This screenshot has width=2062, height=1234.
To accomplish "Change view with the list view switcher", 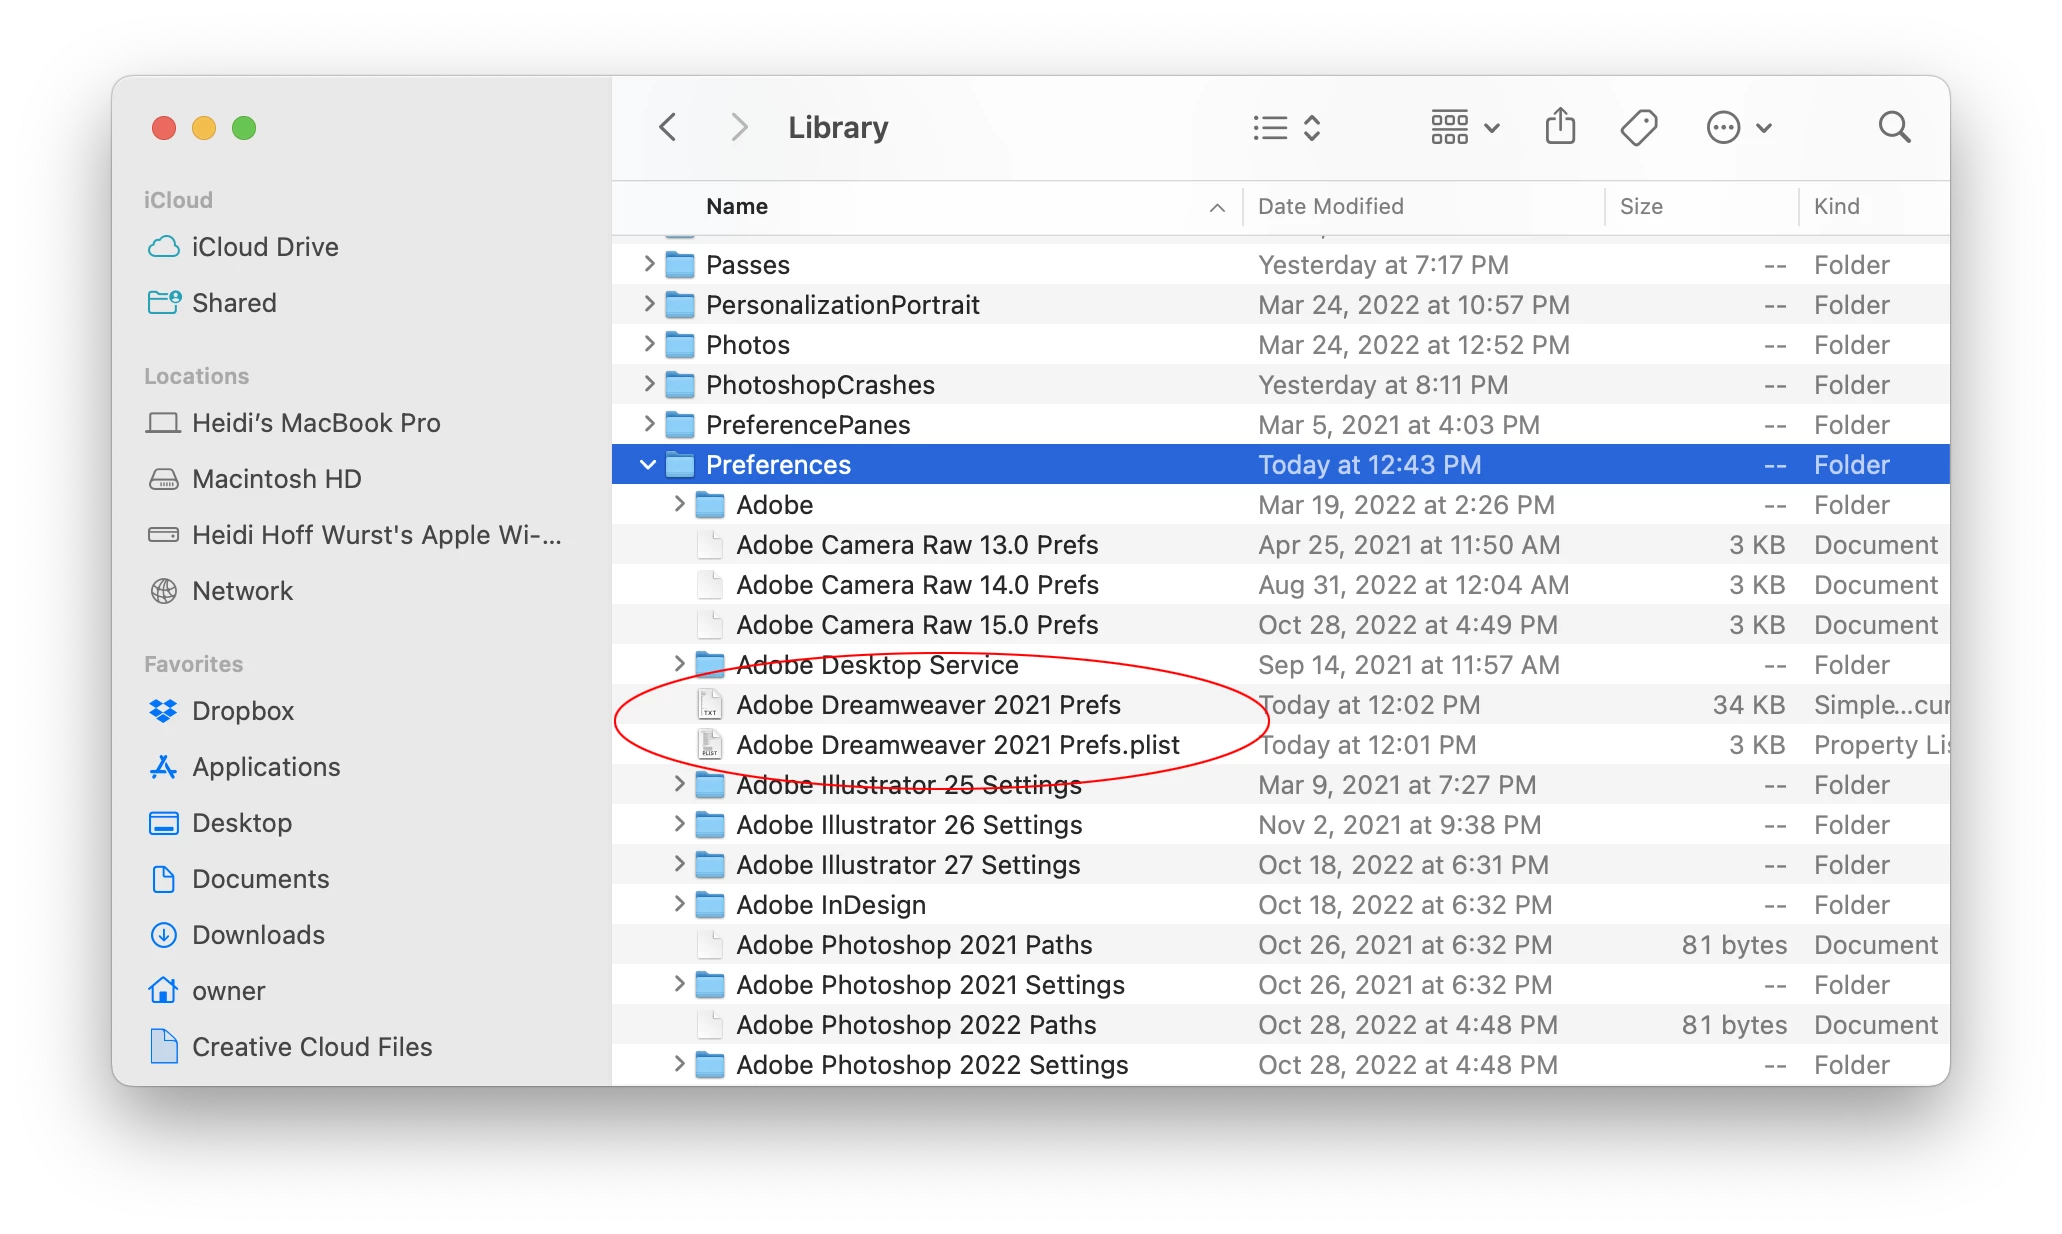I will [1286, 127].
